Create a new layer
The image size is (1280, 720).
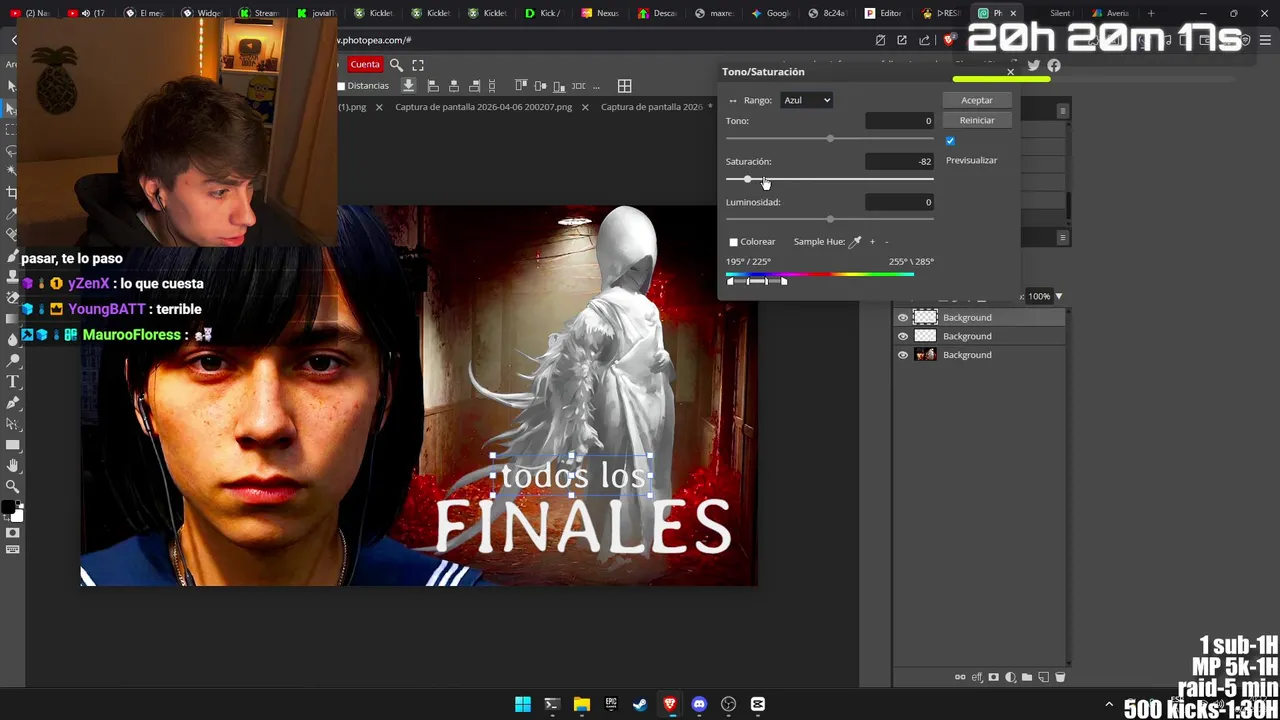pos(1043,677)
